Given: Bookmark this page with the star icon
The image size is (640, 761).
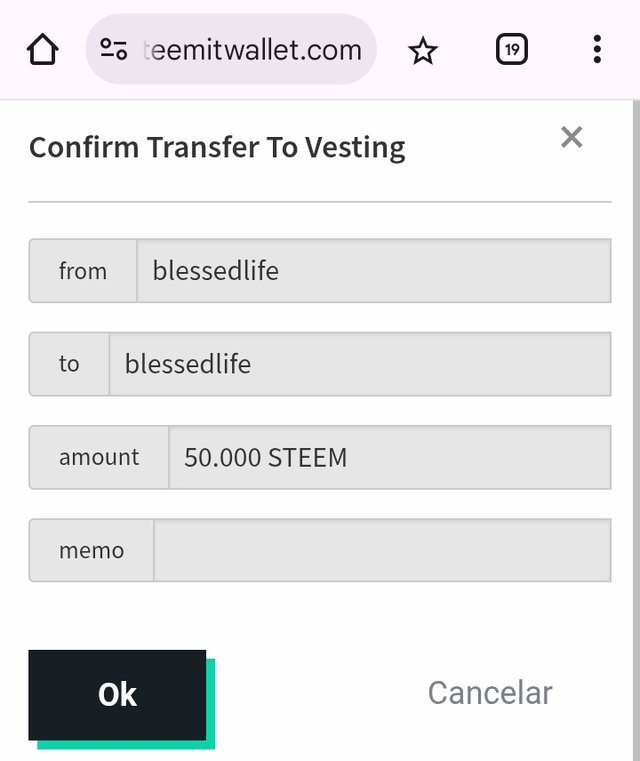Looking at the screenshot, I should [x=423, y=50].
